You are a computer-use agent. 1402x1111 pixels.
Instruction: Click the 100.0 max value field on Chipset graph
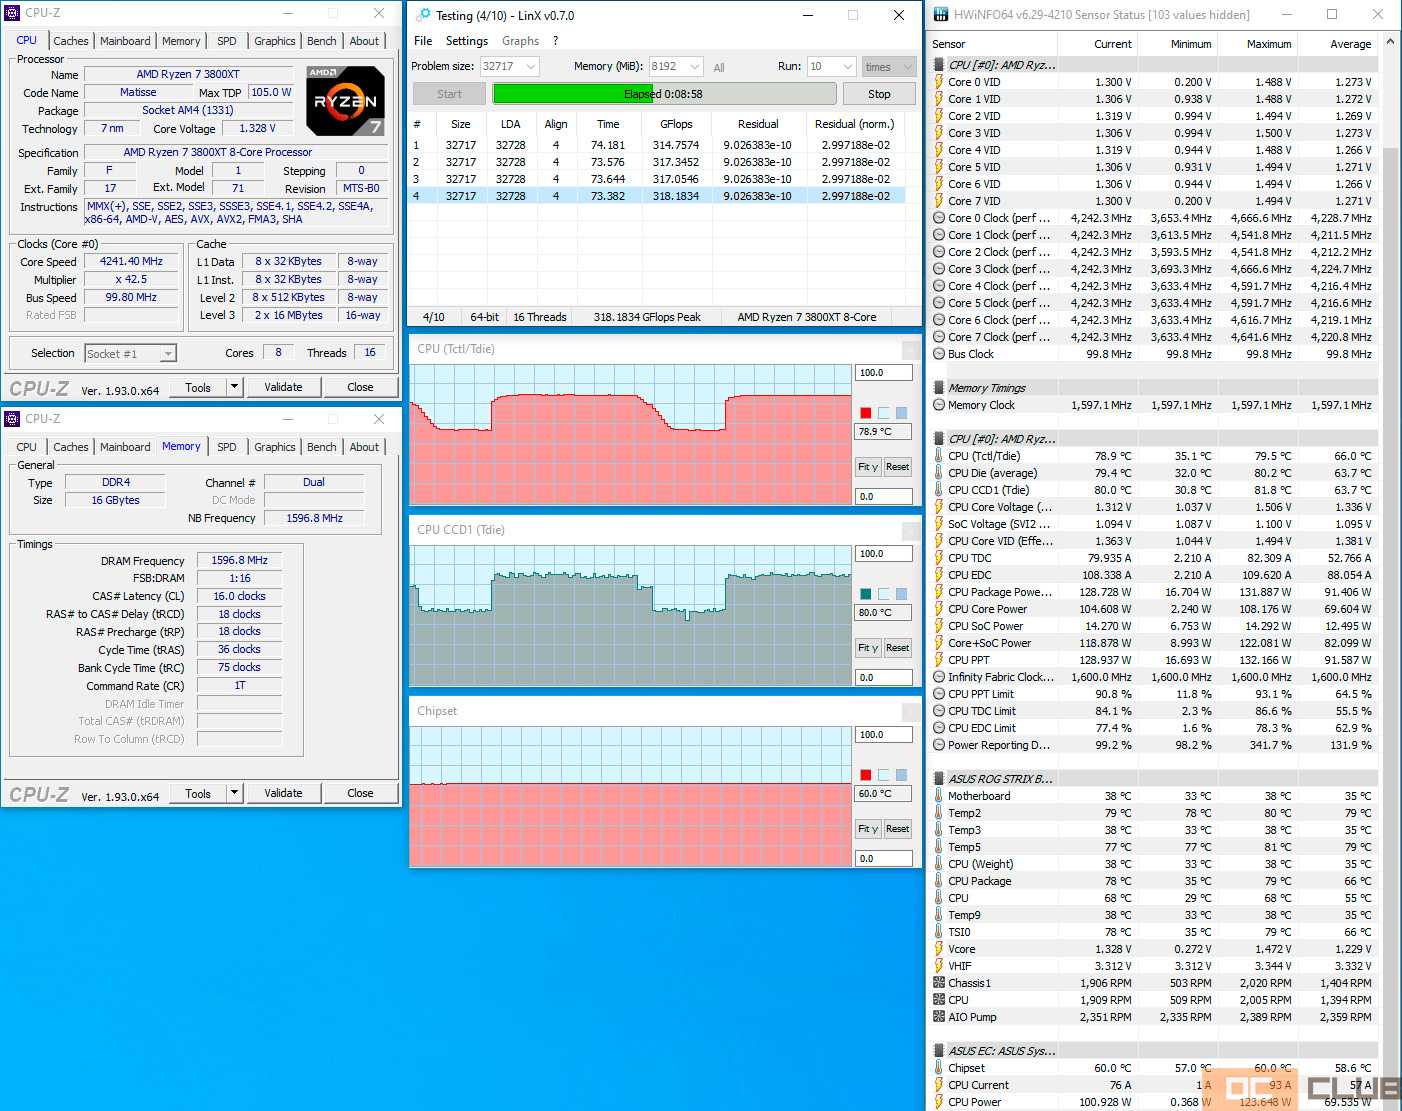click(x=883, y=735)
